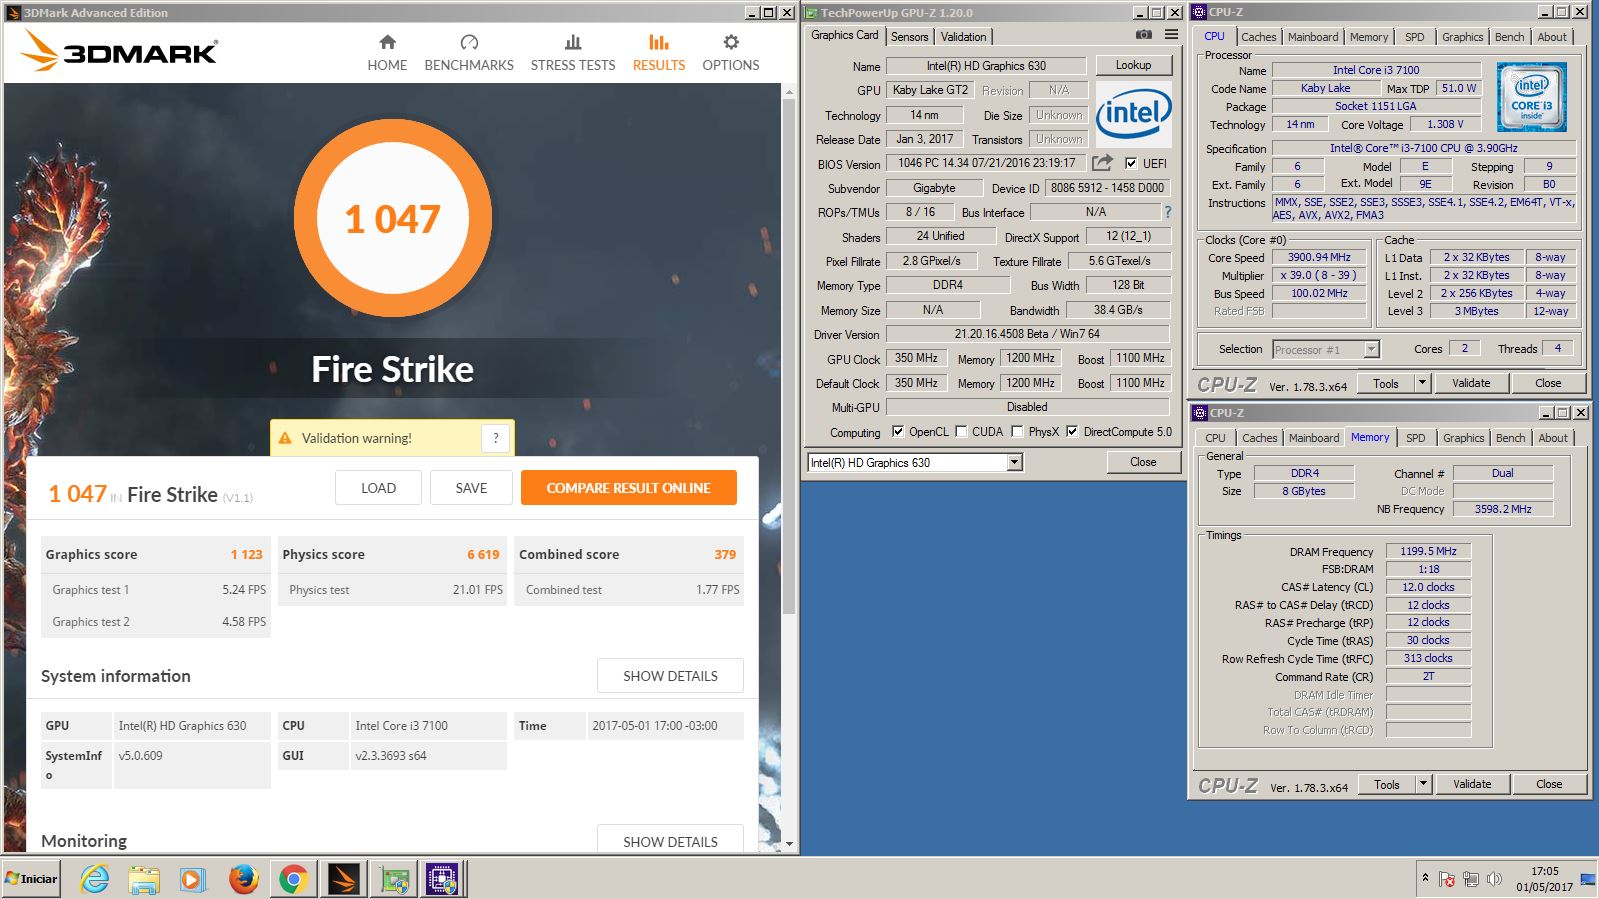Click the Intel logo in GPU-Z
The image size is (1599, 899).
[1133, 114]
